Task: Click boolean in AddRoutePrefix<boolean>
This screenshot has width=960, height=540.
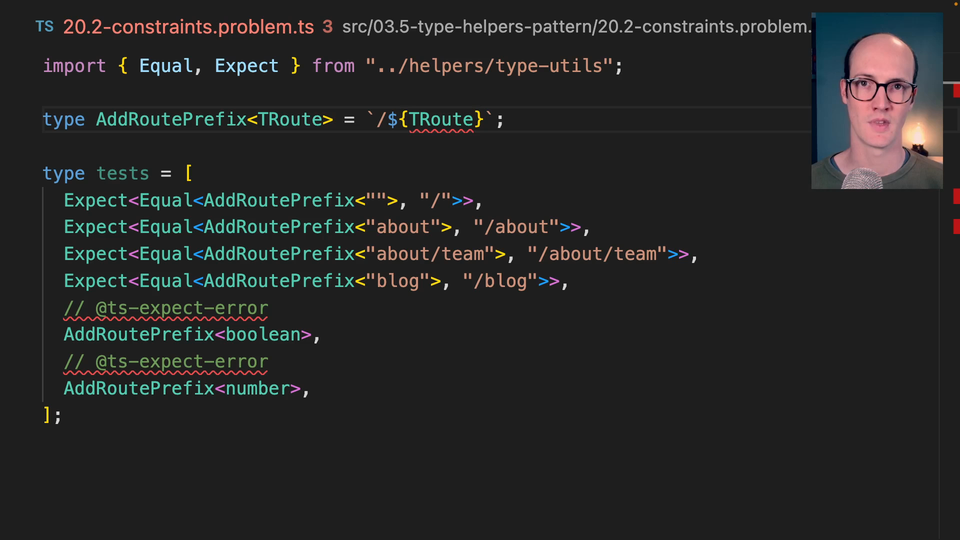Action: click(x=263, y=335)
